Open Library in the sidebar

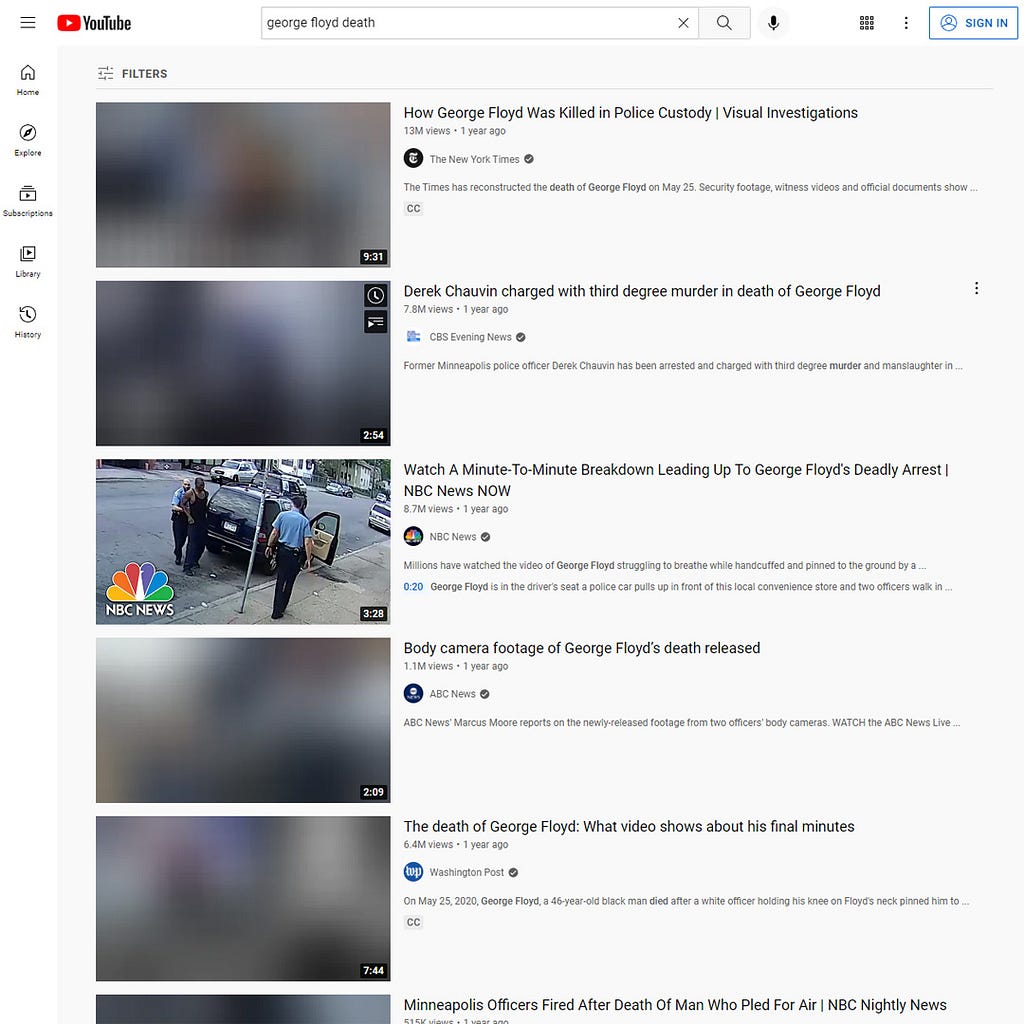(x=27, y=262)
